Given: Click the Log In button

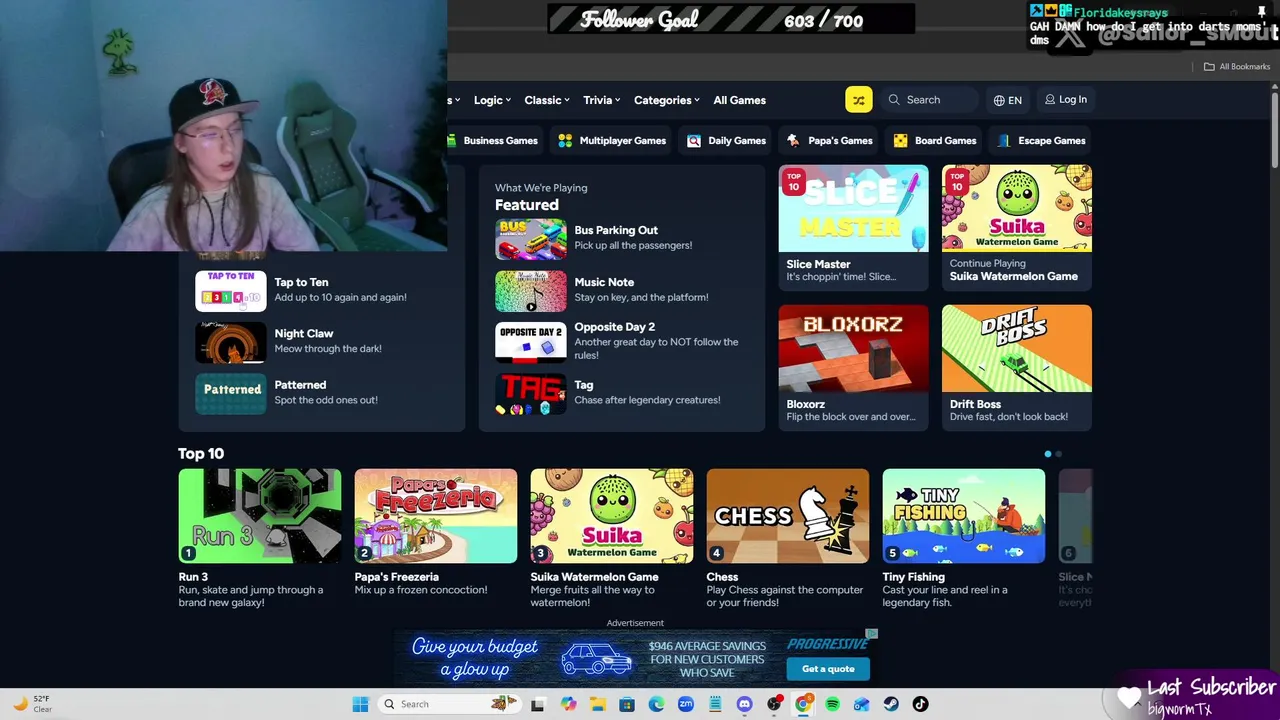Looking at the screenshot, I should pos(1066,100).
